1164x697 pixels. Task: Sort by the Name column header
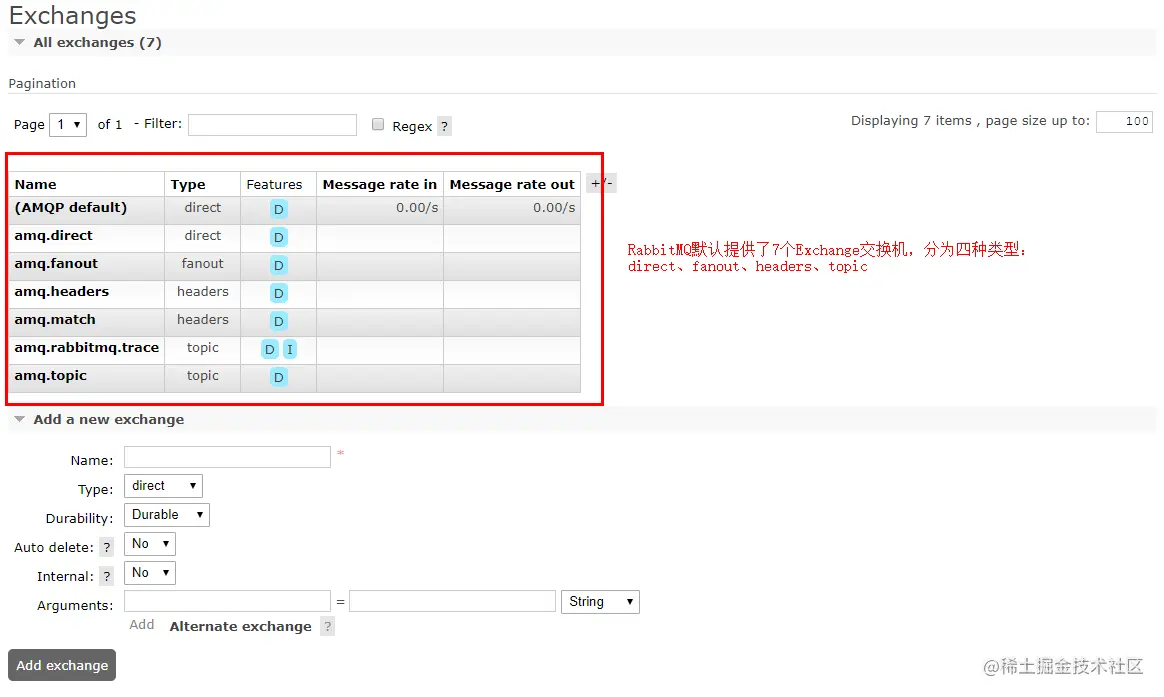[x=36, y=185]
